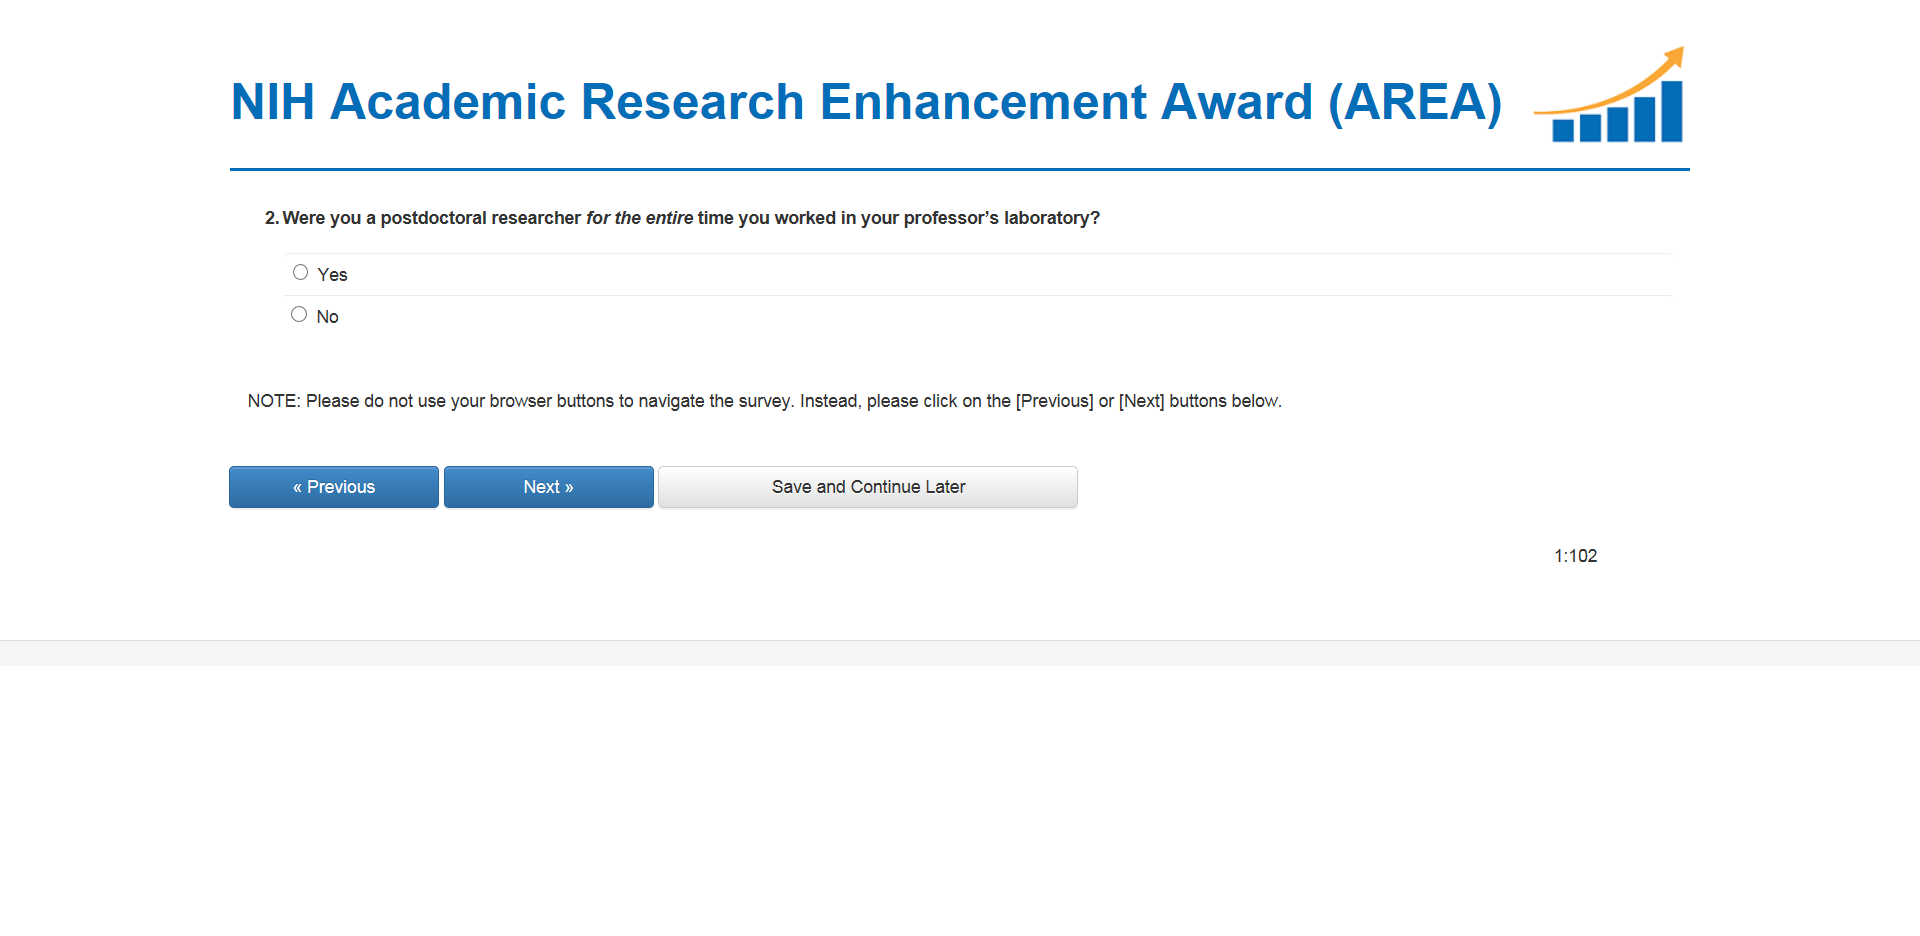Click the "NIH" word in the header
Image resolution: width=1920 pixels, height=936 pixels.
point(272,102)
